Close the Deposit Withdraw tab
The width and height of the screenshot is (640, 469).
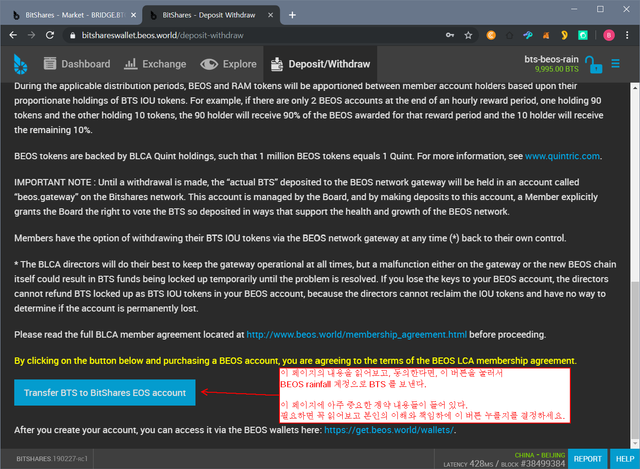[270, 15]
